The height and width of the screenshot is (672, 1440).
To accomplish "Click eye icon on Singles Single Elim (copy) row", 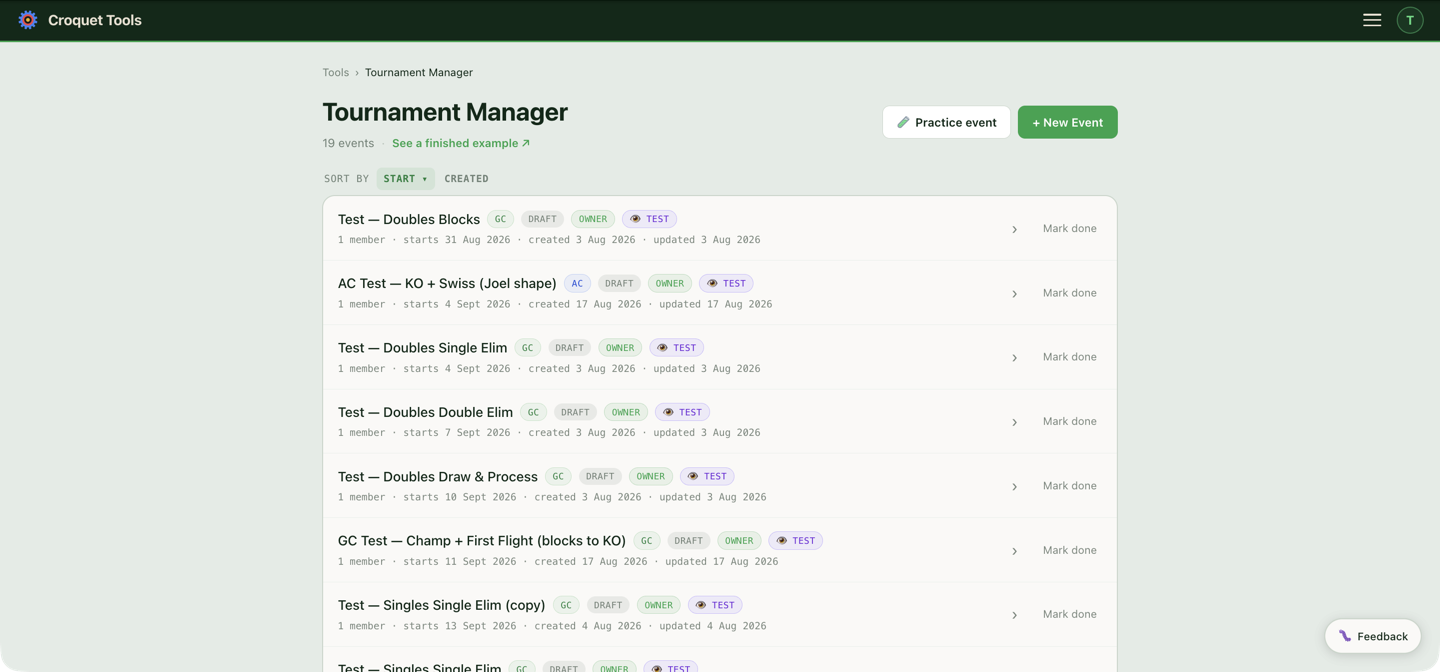I will tap(701, 605).
